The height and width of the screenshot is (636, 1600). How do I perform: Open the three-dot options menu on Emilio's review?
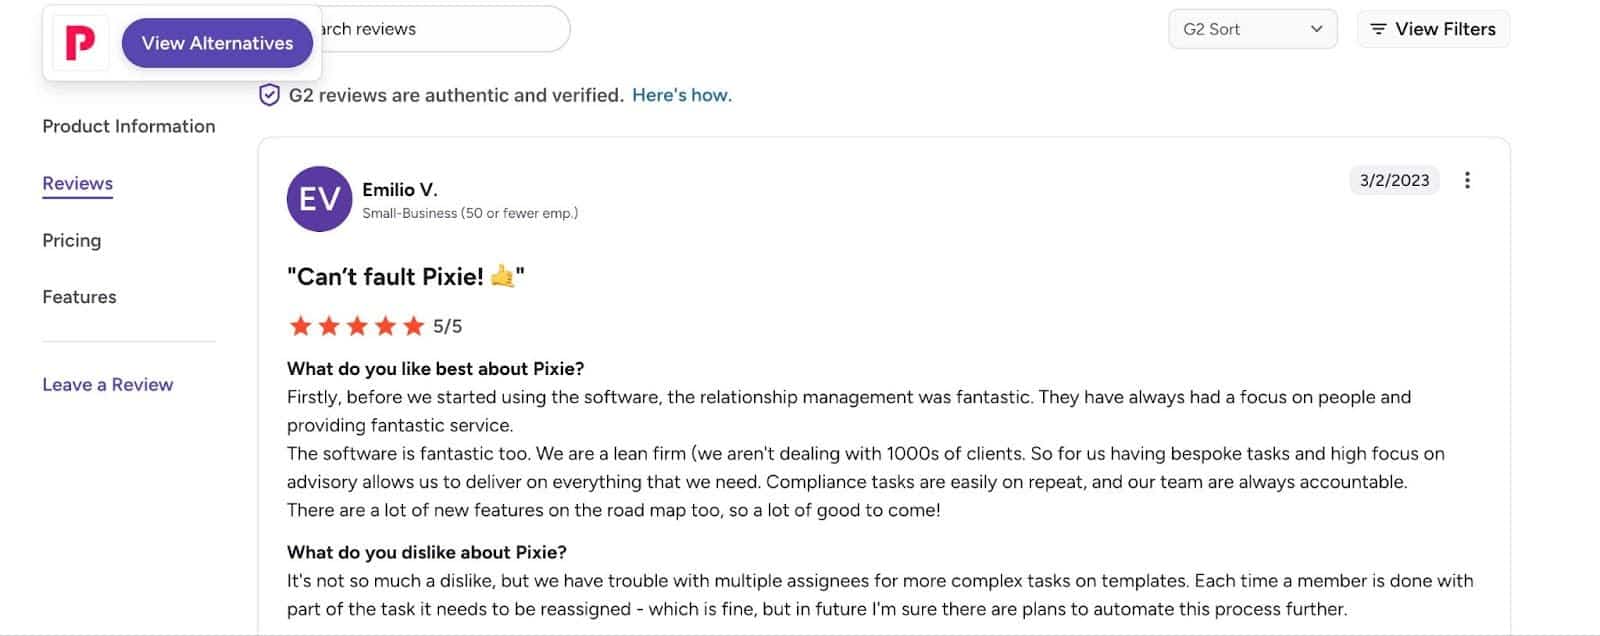1467,180
